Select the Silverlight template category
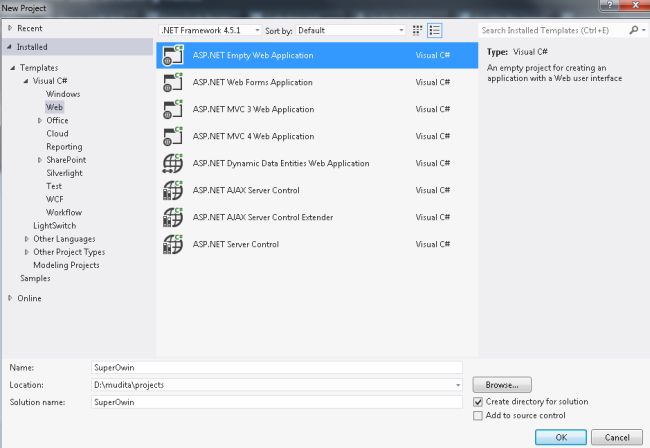The height and width of the screenshot is (448, 650). [x=64, y=173]
